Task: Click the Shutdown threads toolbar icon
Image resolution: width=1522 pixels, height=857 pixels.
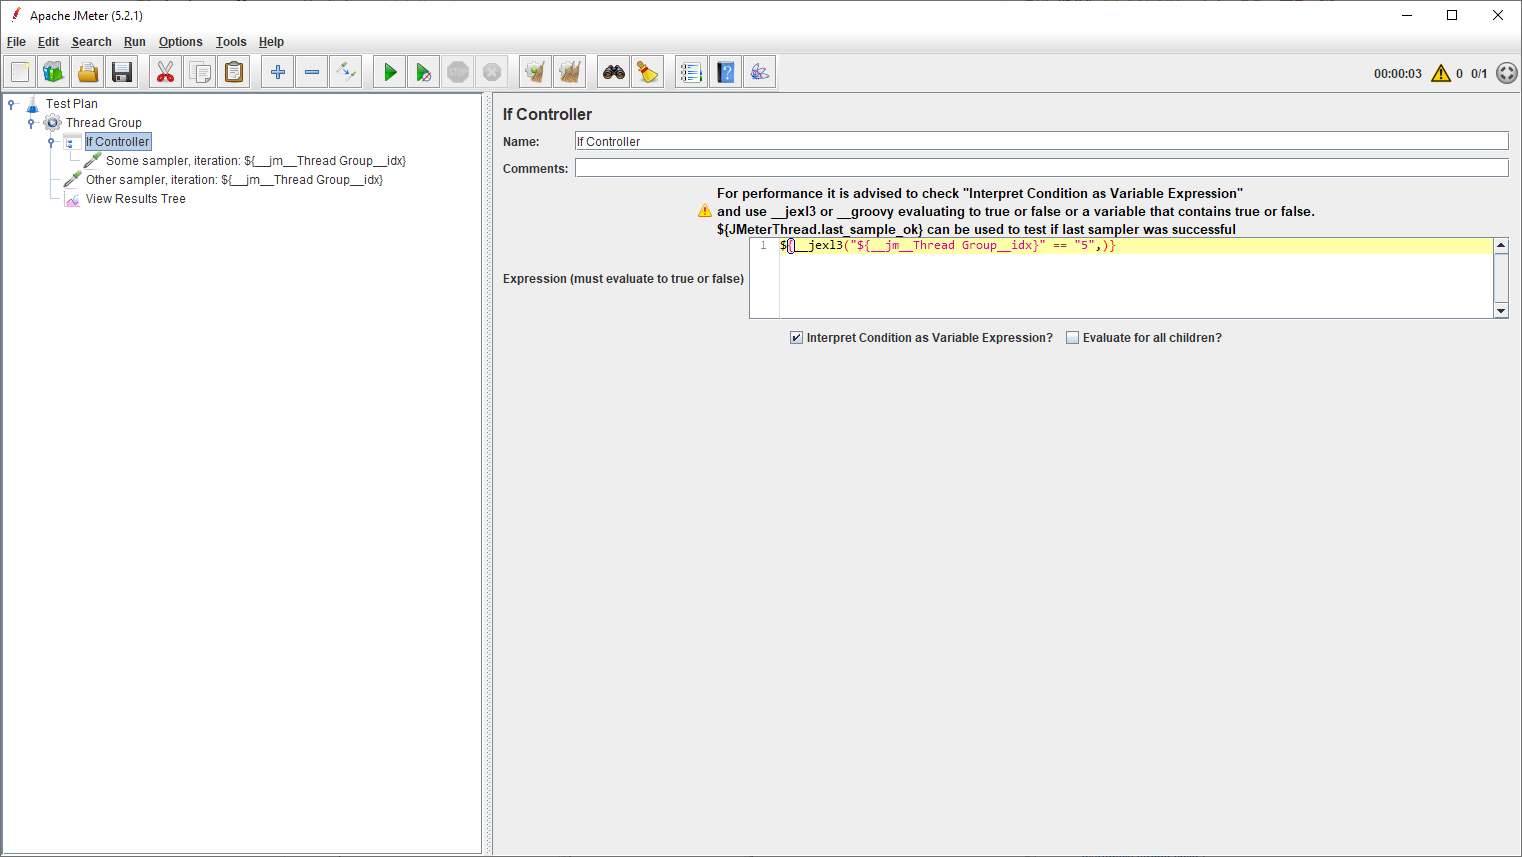Action: click(492, 72)
